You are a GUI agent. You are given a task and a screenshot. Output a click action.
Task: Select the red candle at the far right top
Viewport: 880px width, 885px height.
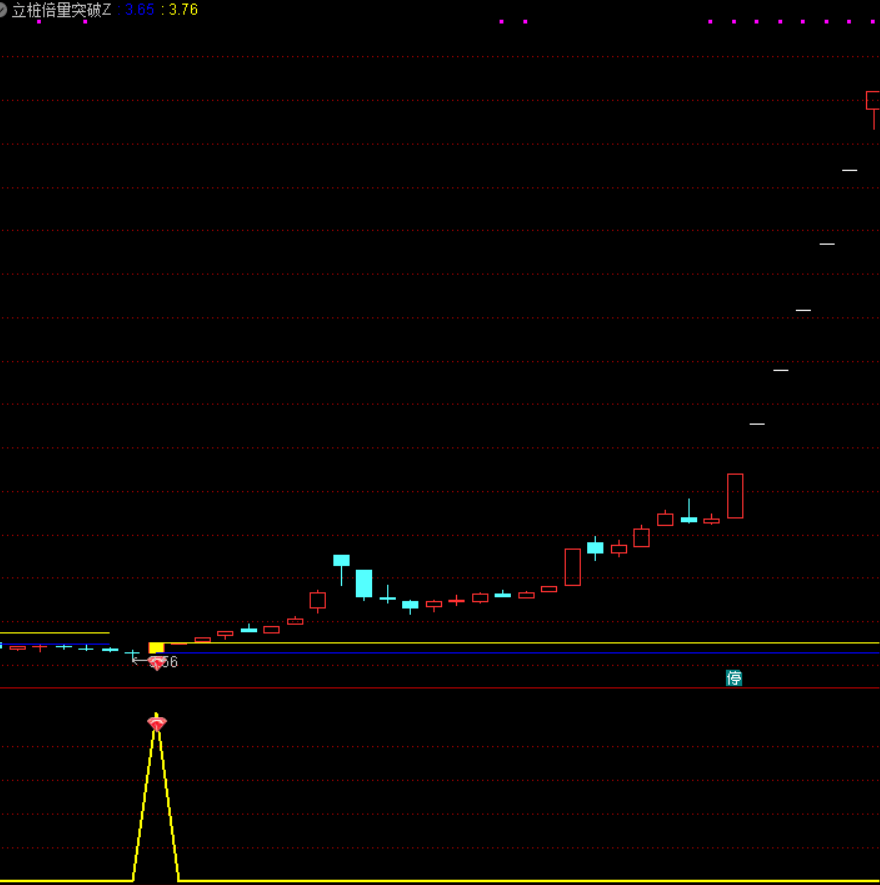[873, 100]
